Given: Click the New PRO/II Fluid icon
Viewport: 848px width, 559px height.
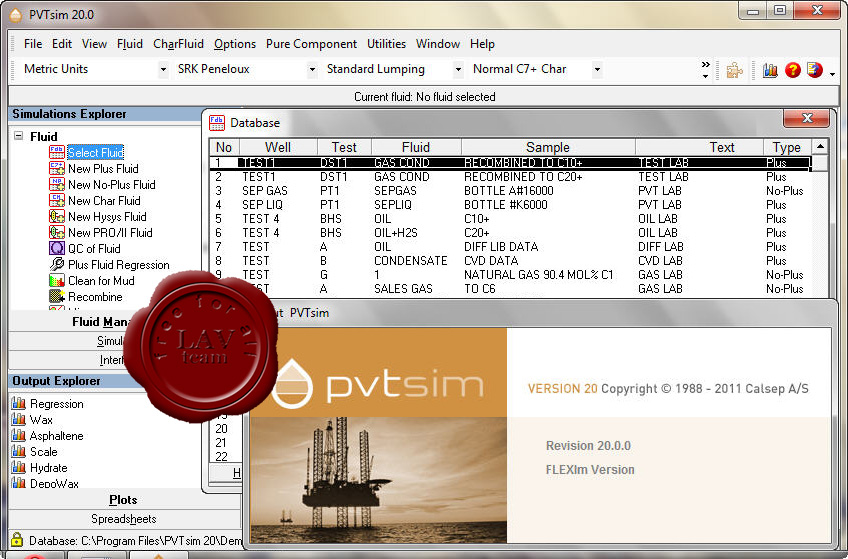Looking at the screenshot, I should (57, 232).
